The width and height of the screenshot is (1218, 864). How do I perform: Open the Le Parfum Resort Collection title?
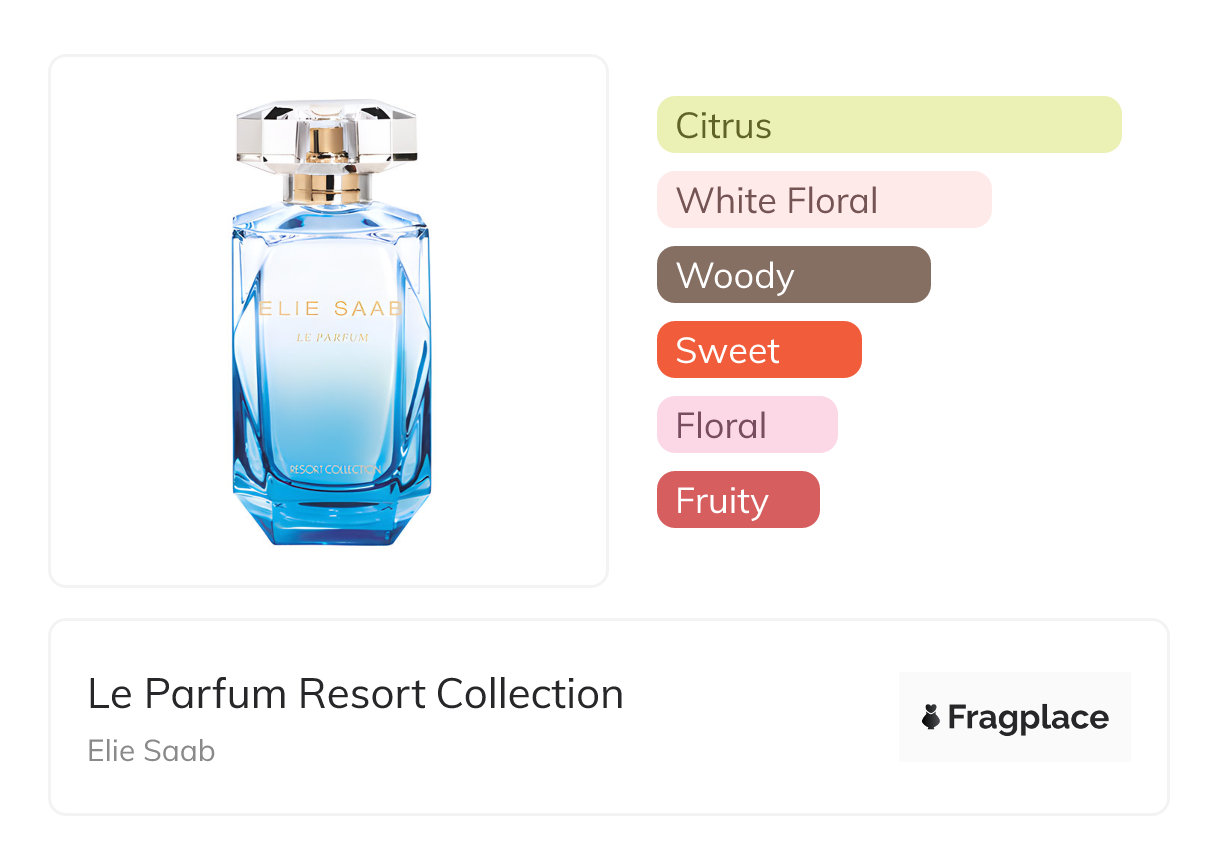355,694
